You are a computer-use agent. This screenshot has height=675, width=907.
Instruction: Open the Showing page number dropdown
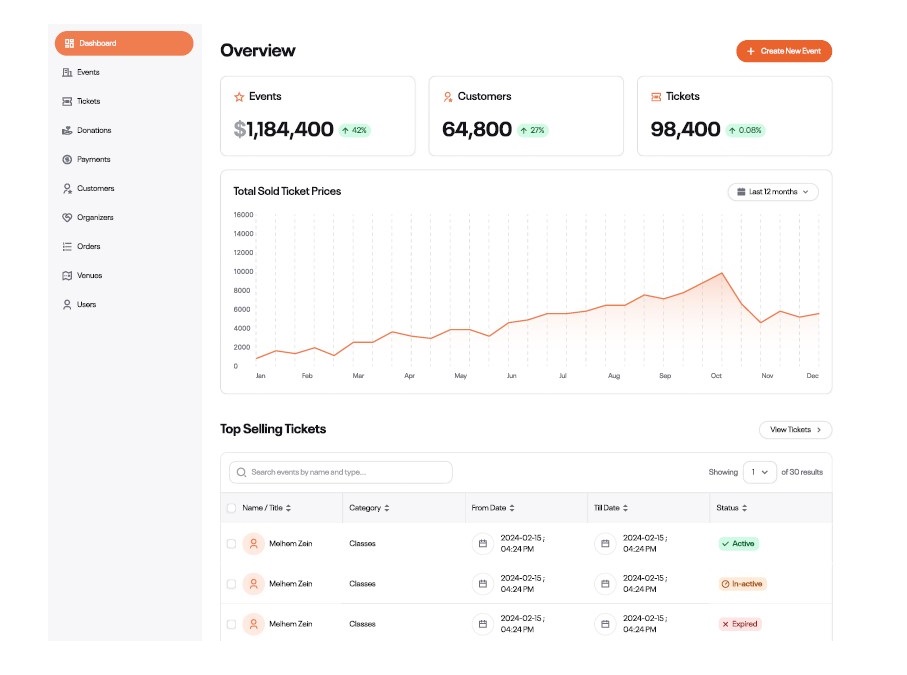tap(759, 472)
